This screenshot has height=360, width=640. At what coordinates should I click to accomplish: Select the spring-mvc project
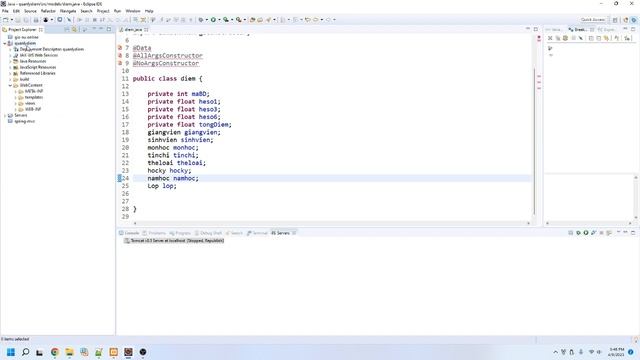pos(24,121)
